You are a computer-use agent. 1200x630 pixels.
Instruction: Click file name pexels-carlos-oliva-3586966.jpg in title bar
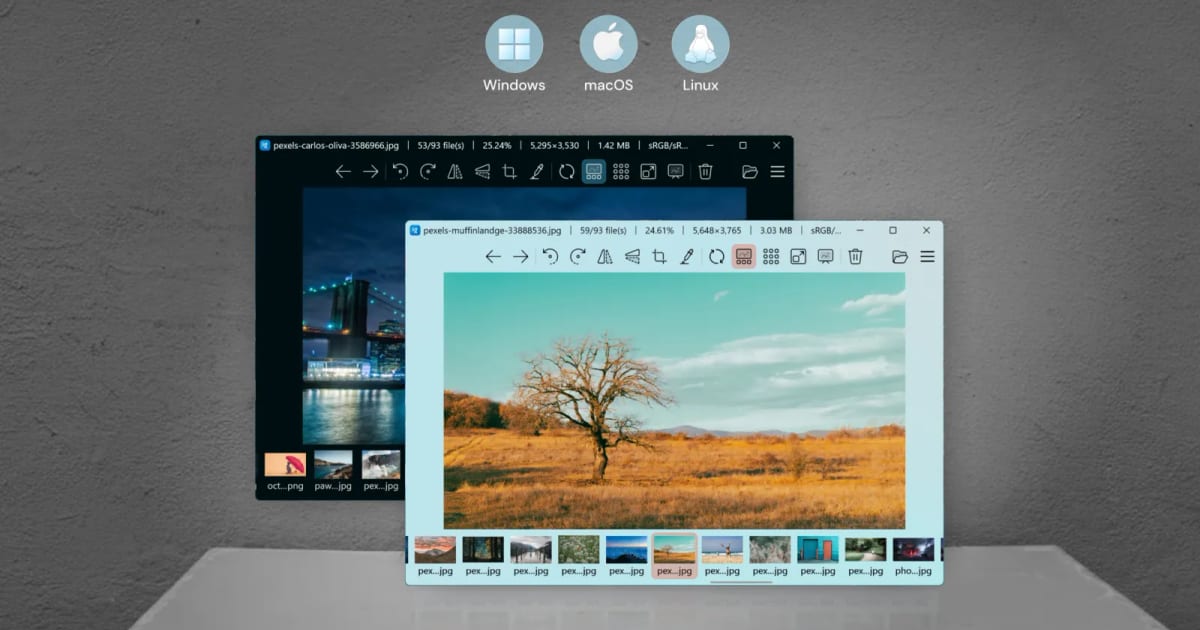coord(336,145)
